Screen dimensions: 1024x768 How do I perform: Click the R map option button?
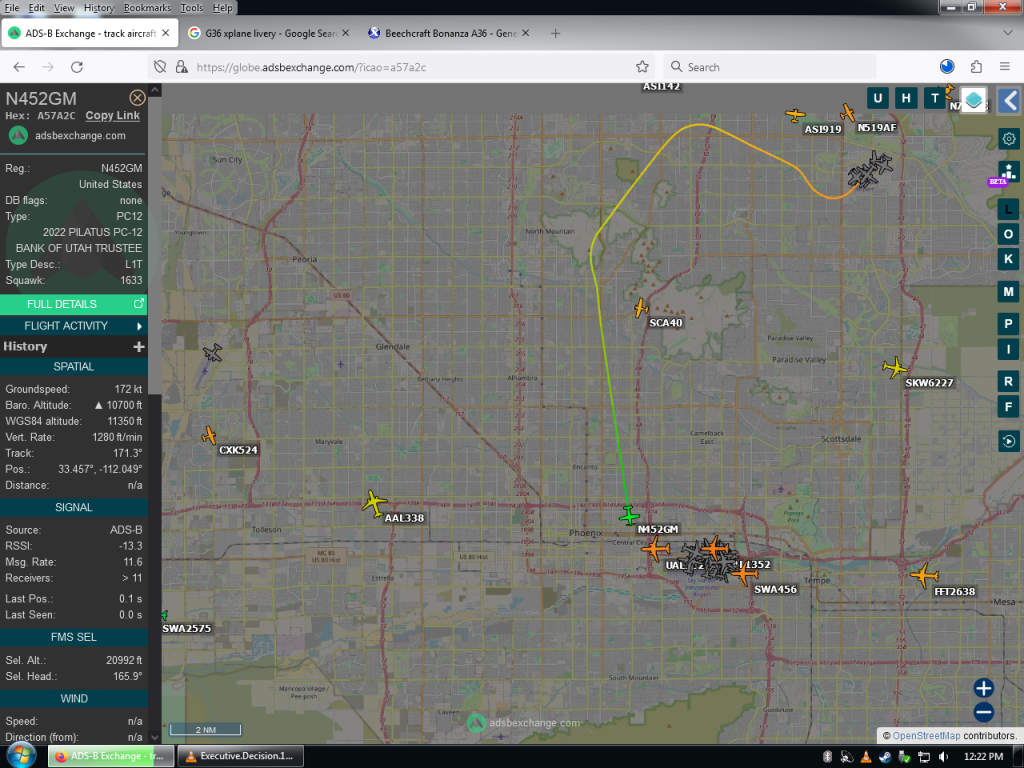coord(1008,381)
